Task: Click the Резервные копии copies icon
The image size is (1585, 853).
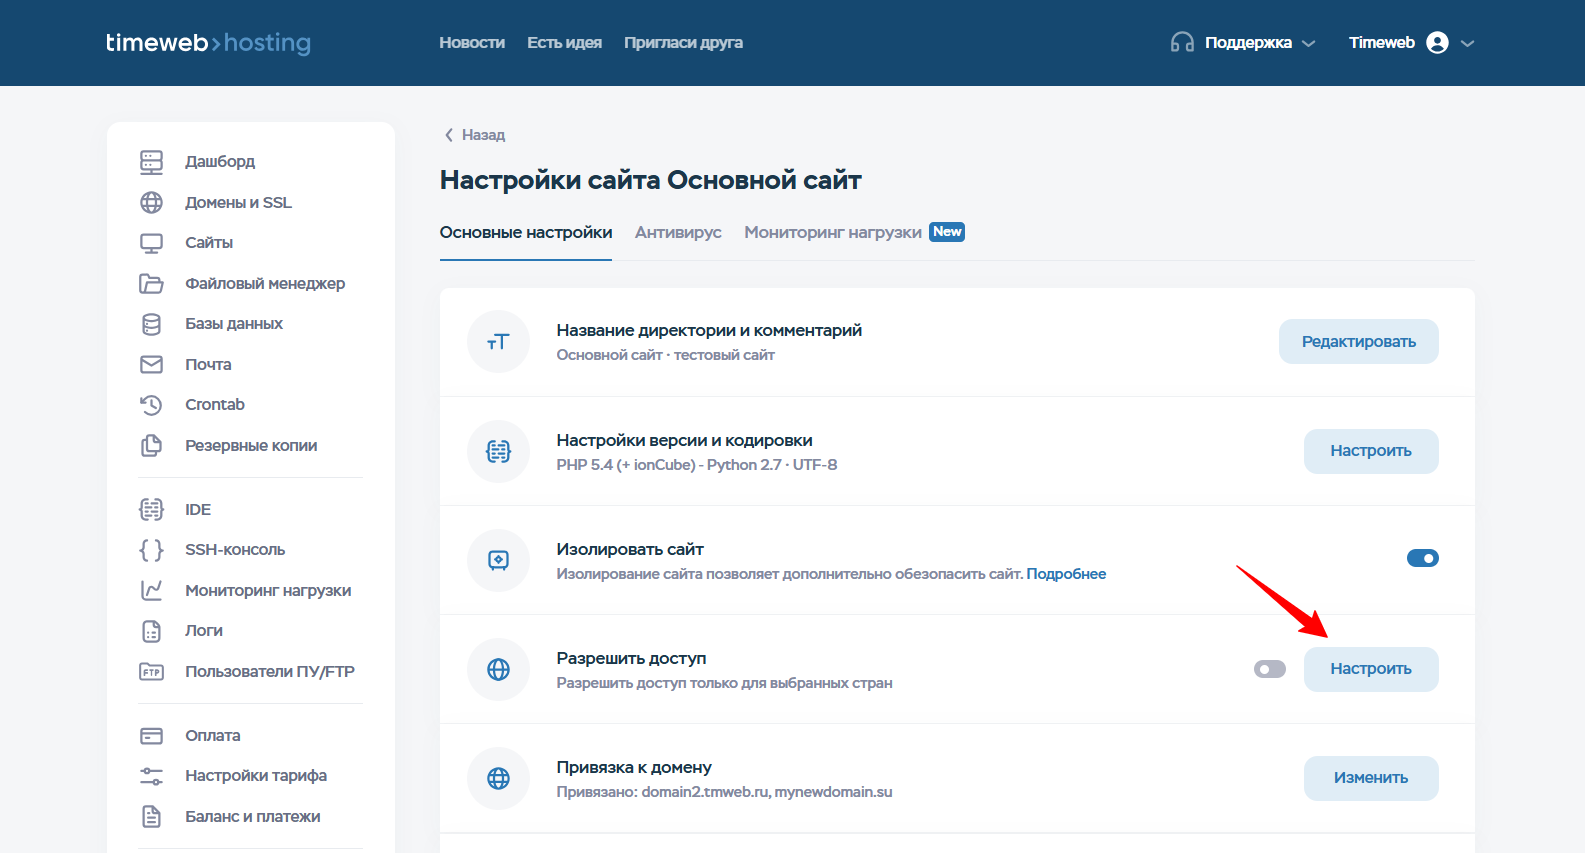Action: click(x=151, y=445)
